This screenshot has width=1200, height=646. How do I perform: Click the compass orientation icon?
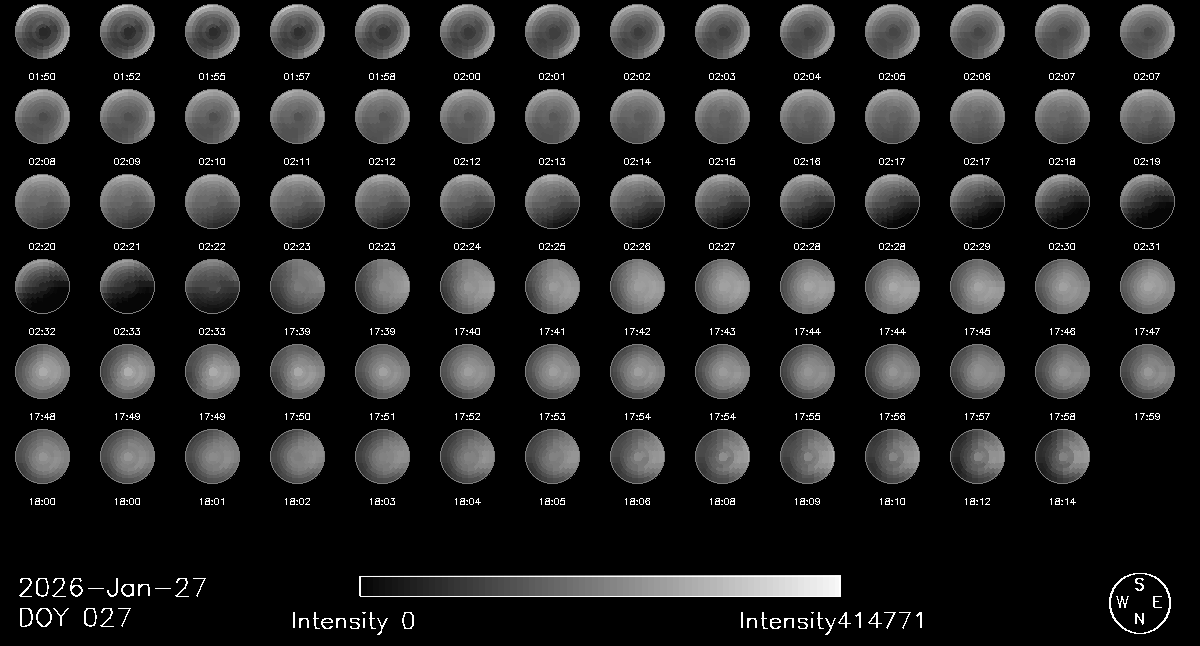[x=1139, y=603]
